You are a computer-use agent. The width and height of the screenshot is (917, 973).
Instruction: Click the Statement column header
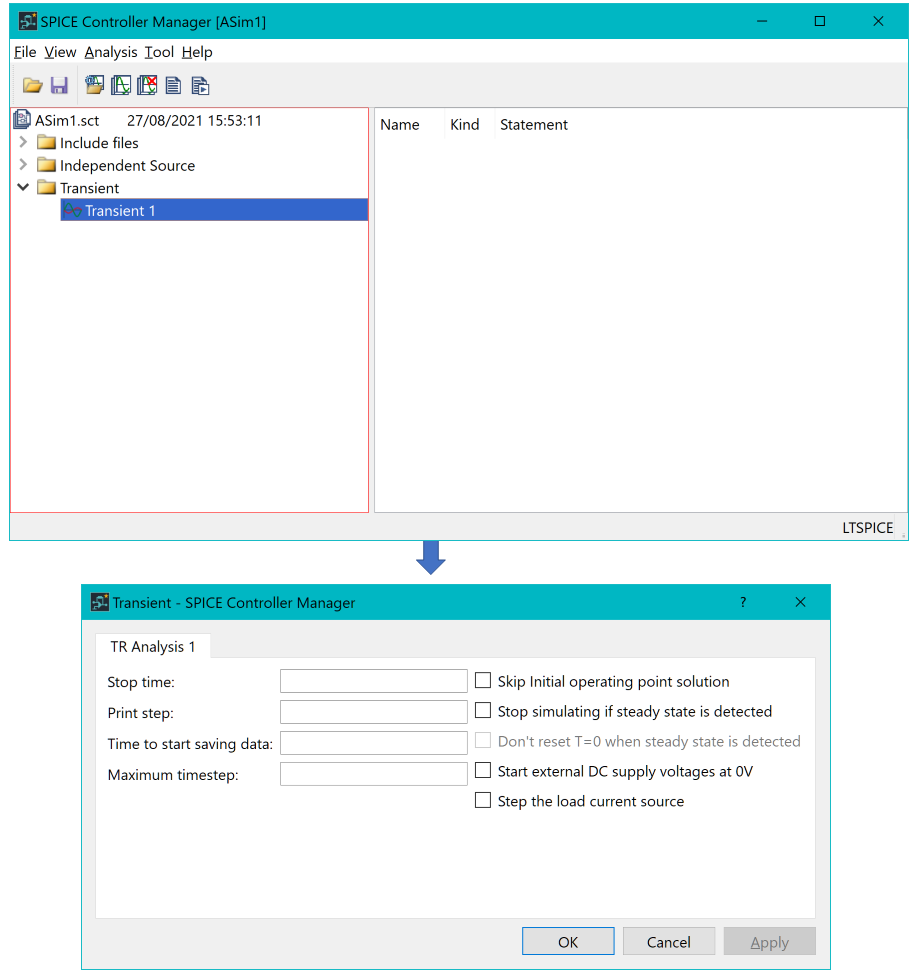[534, 125]
